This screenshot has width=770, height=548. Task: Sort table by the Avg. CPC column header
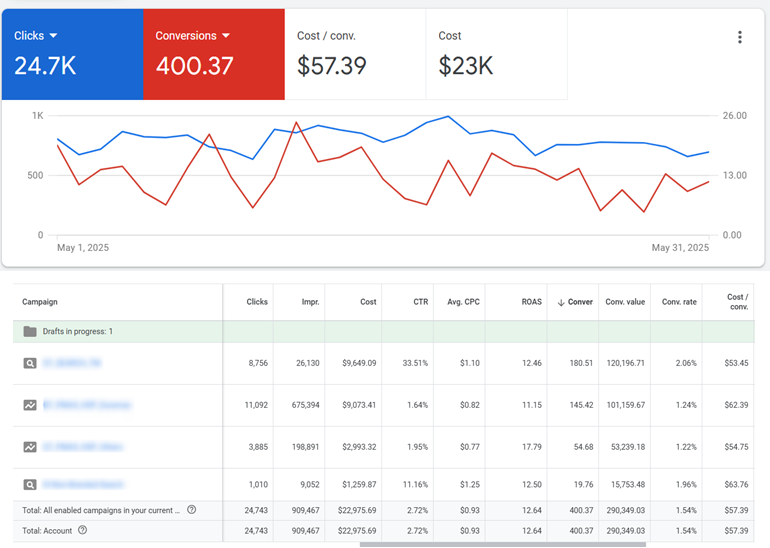pos(463,302)
